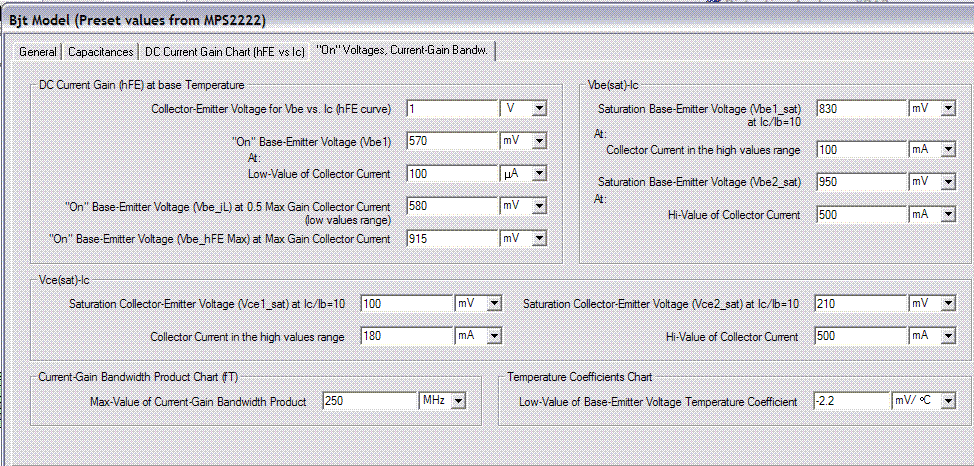Open MHz unit dropdown for Bandwidth Product

pos(458,402)
